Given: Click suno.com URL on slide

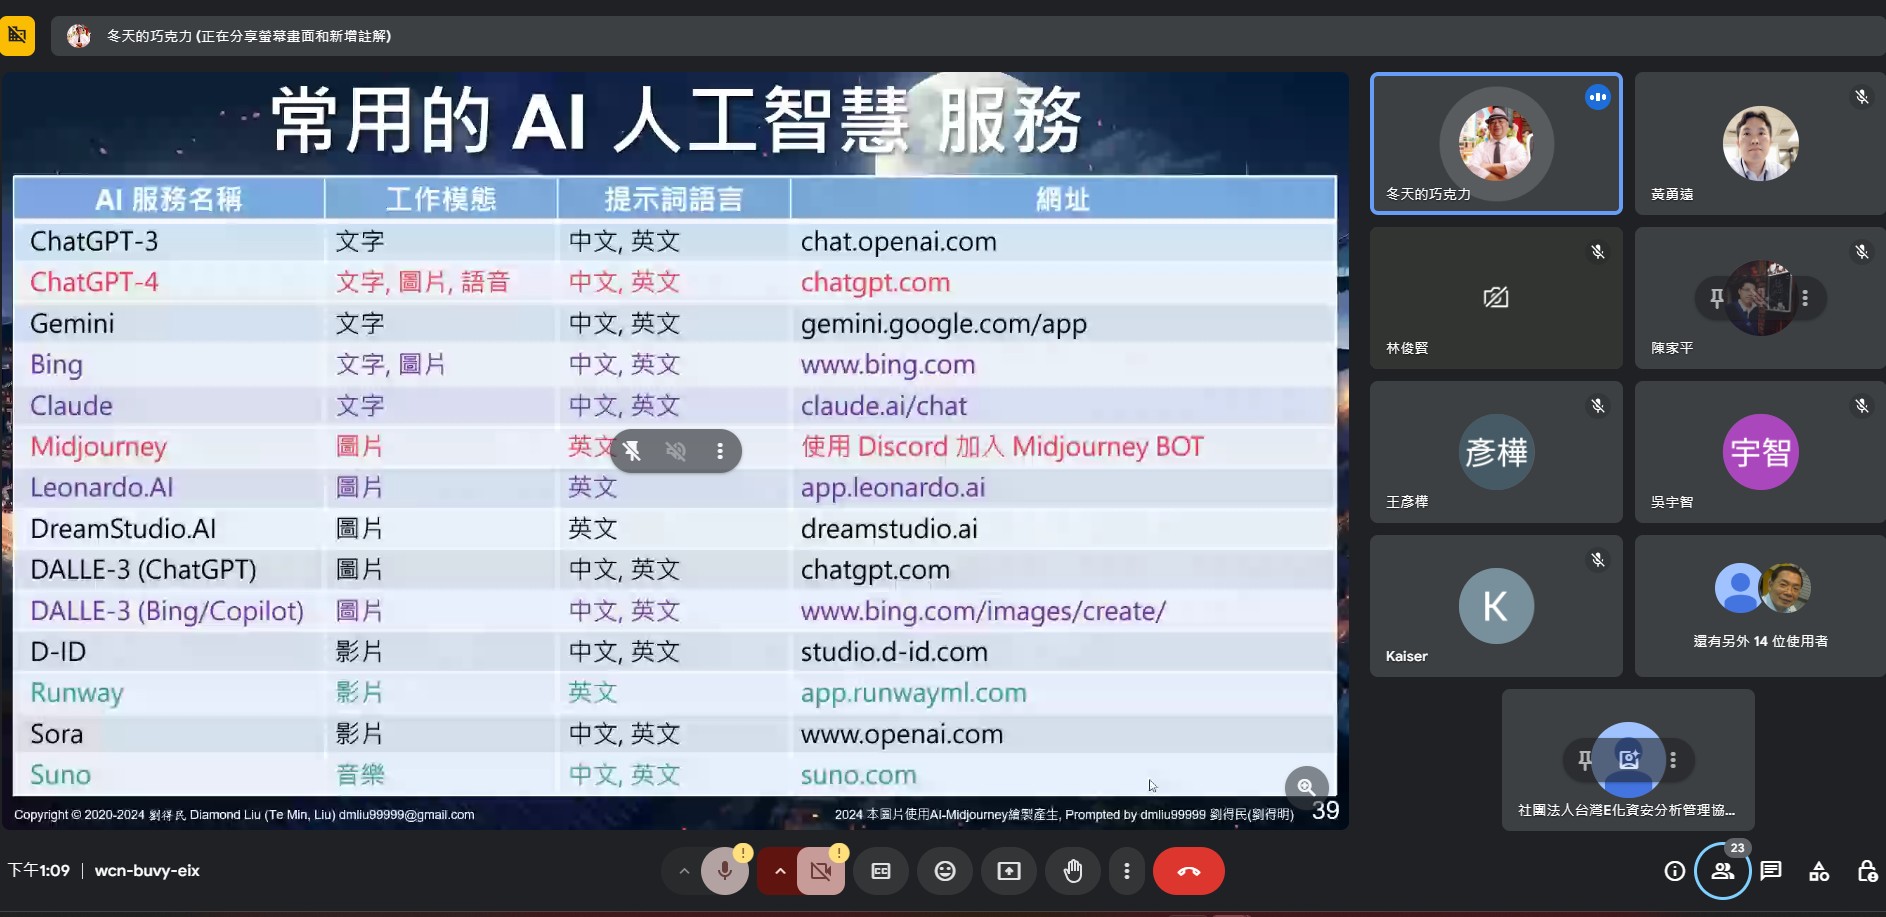Looking at the screenshot, I should pos(858,775).
